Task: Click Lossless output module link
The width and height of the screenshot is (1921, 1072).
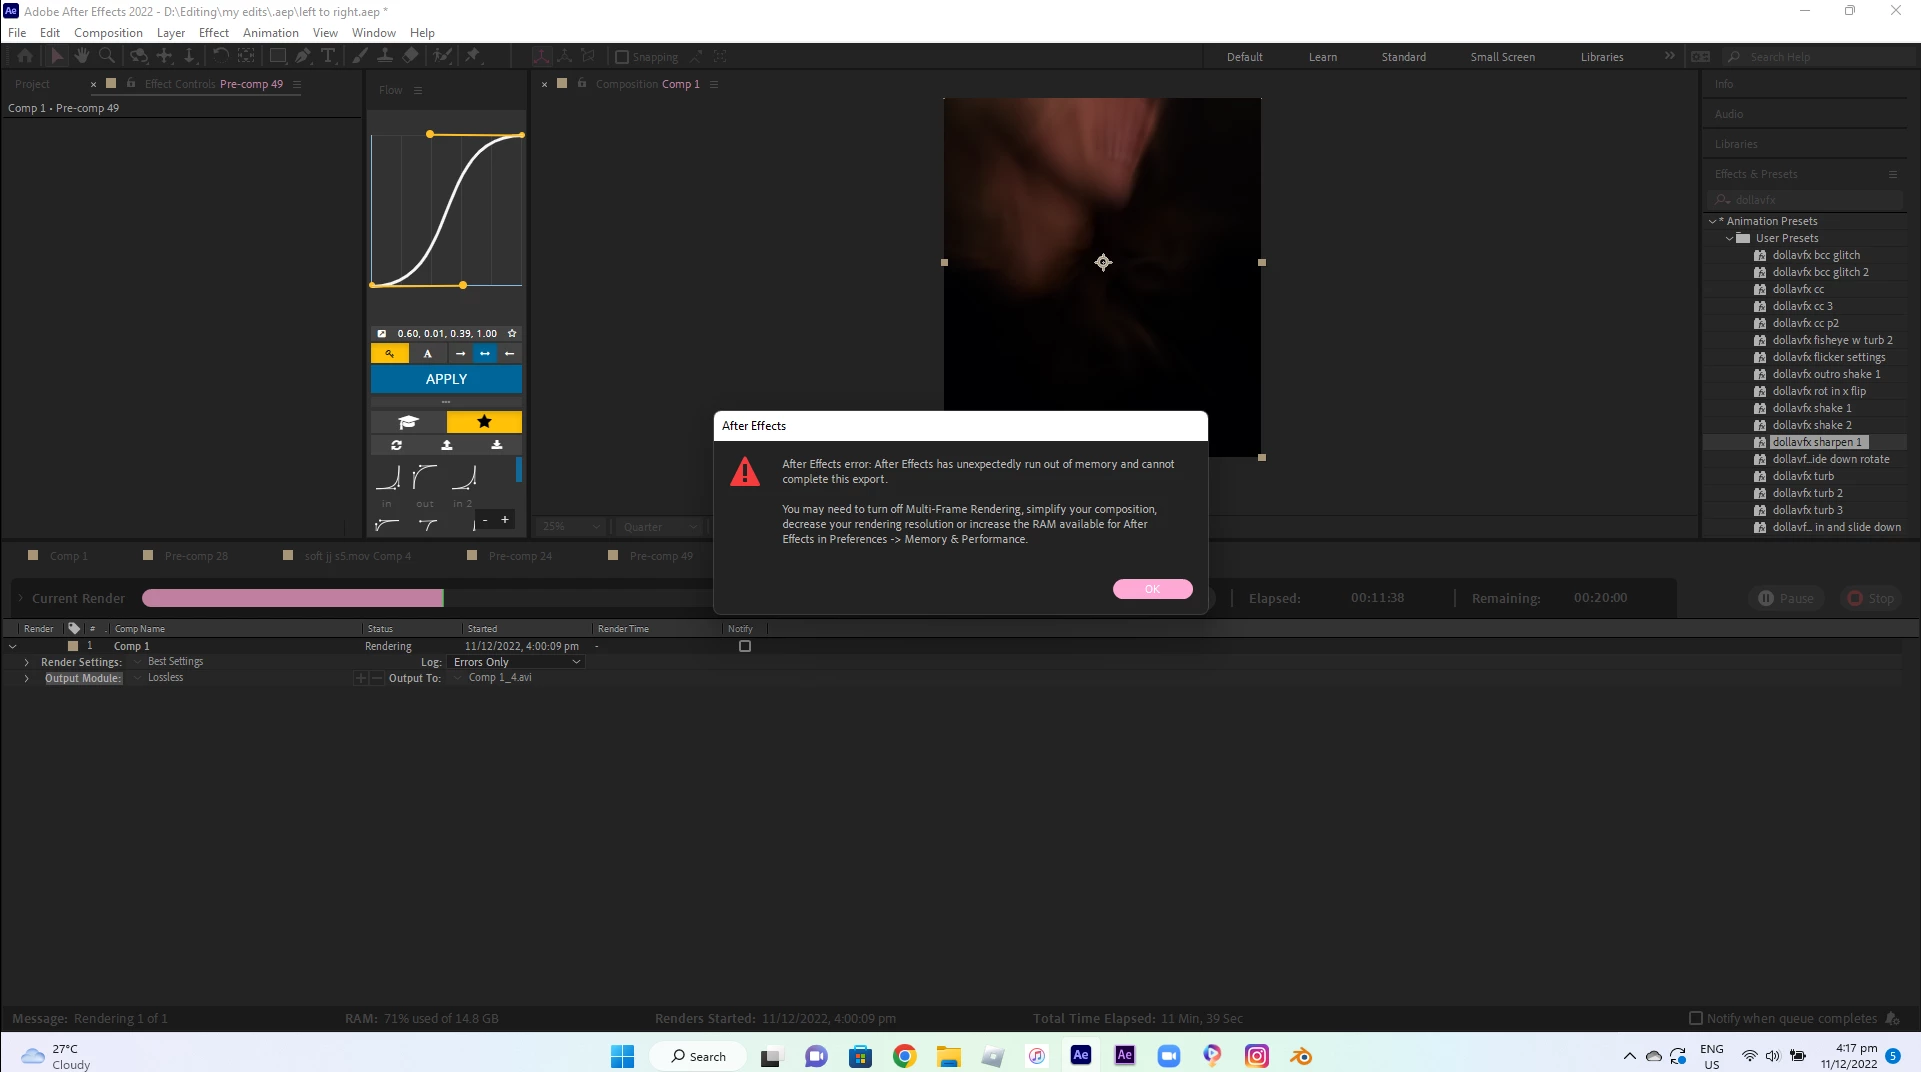Action: coord(165,677)
